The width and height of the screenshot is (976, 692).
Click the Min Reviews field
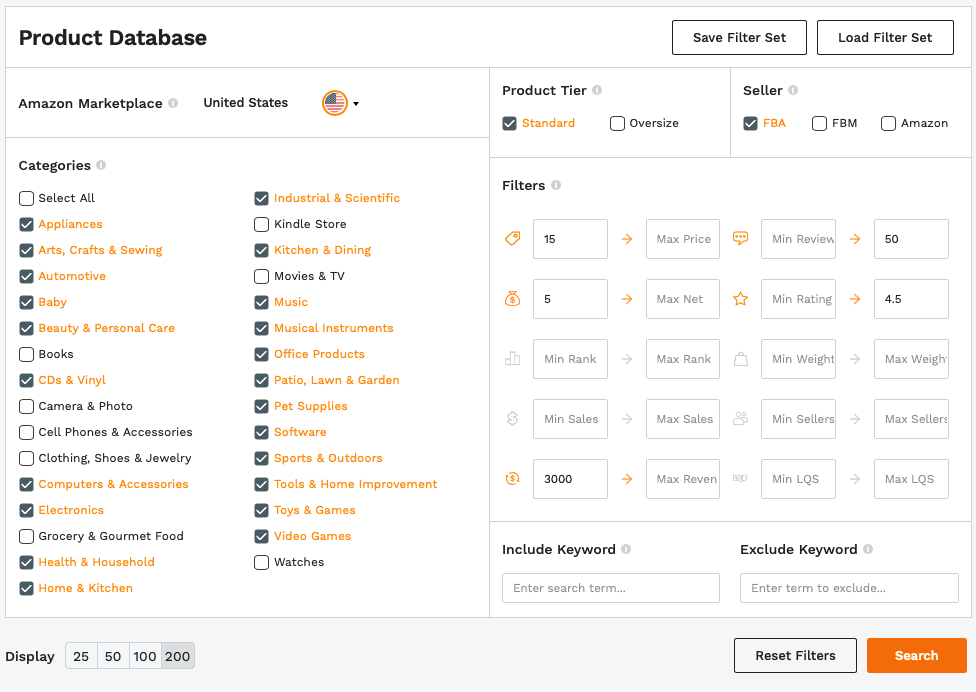pos(798,239)
